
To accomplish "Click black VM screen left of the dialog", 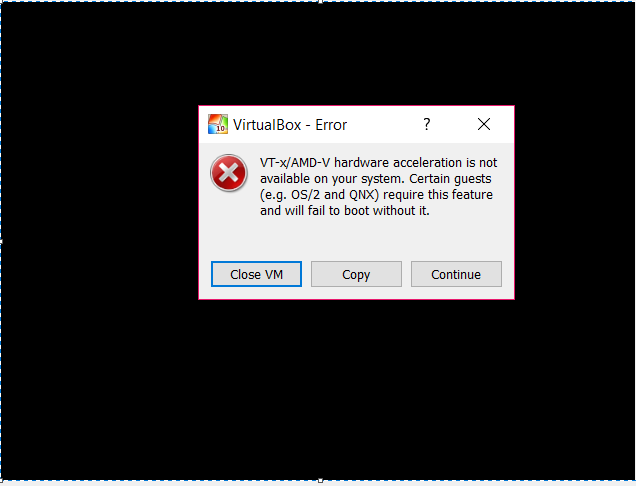I will click(99, 203).
